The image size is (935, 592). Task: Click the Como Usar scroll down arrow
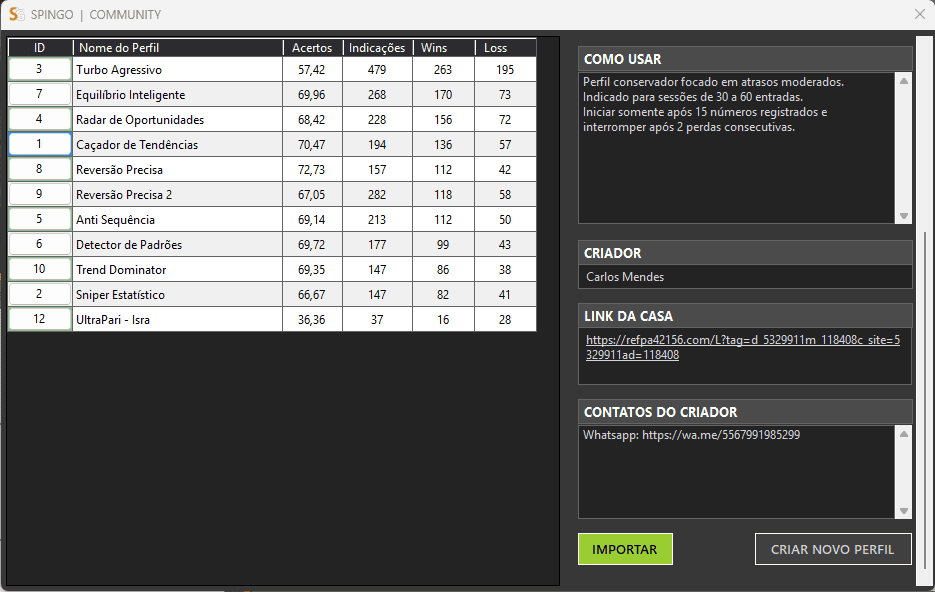(904, 216)
